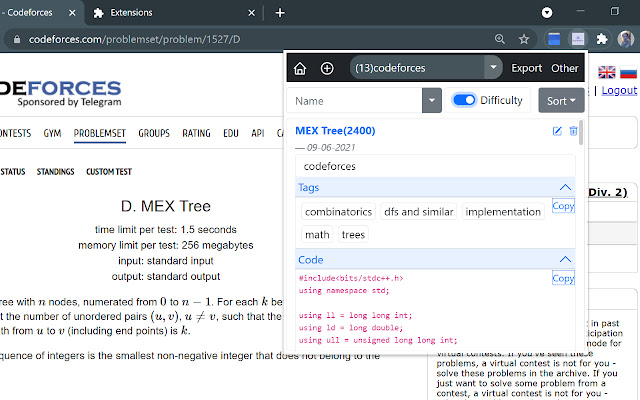The image size is (640, 400).
Task: Click the extension popup scrollbar
Action: [x=581, y=132]
